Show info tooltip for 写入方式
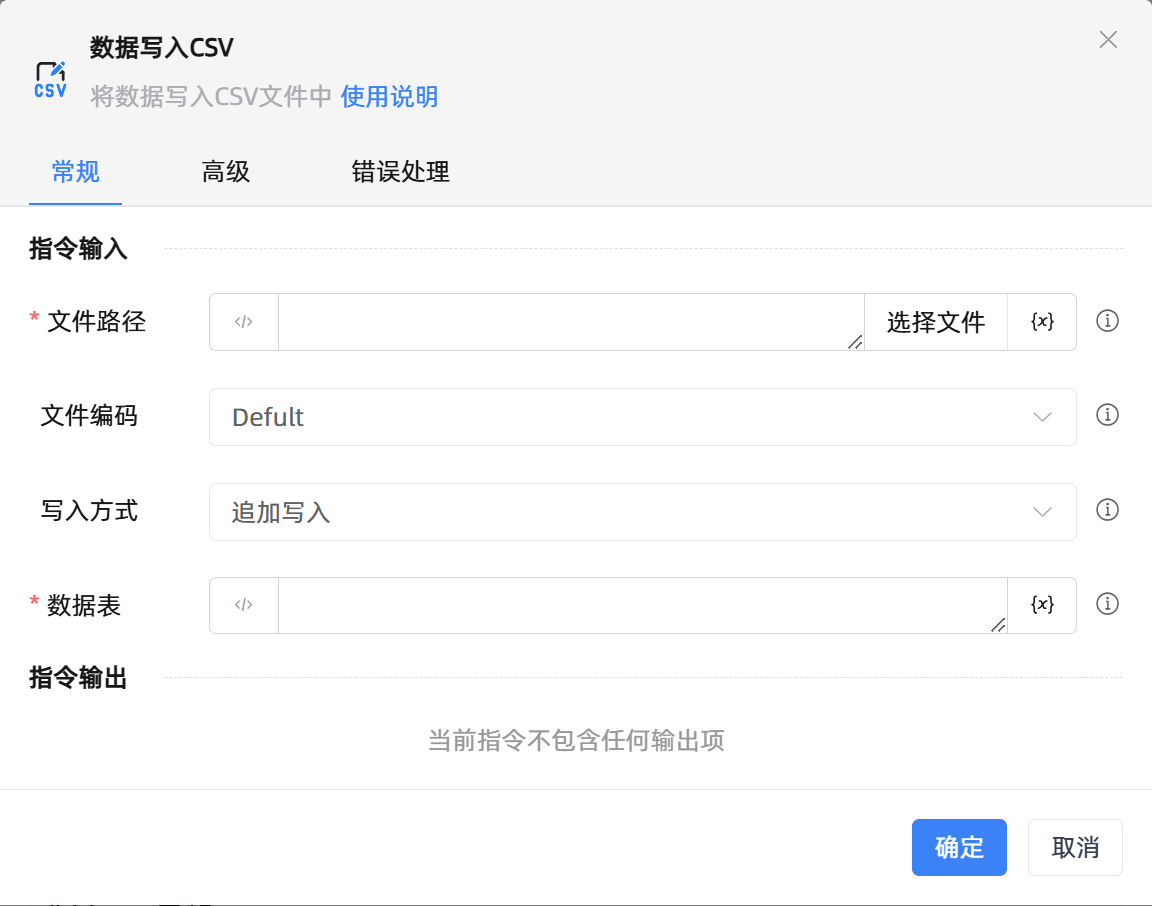Viewport: 1152px width, 906px height. click(1107, 510)
